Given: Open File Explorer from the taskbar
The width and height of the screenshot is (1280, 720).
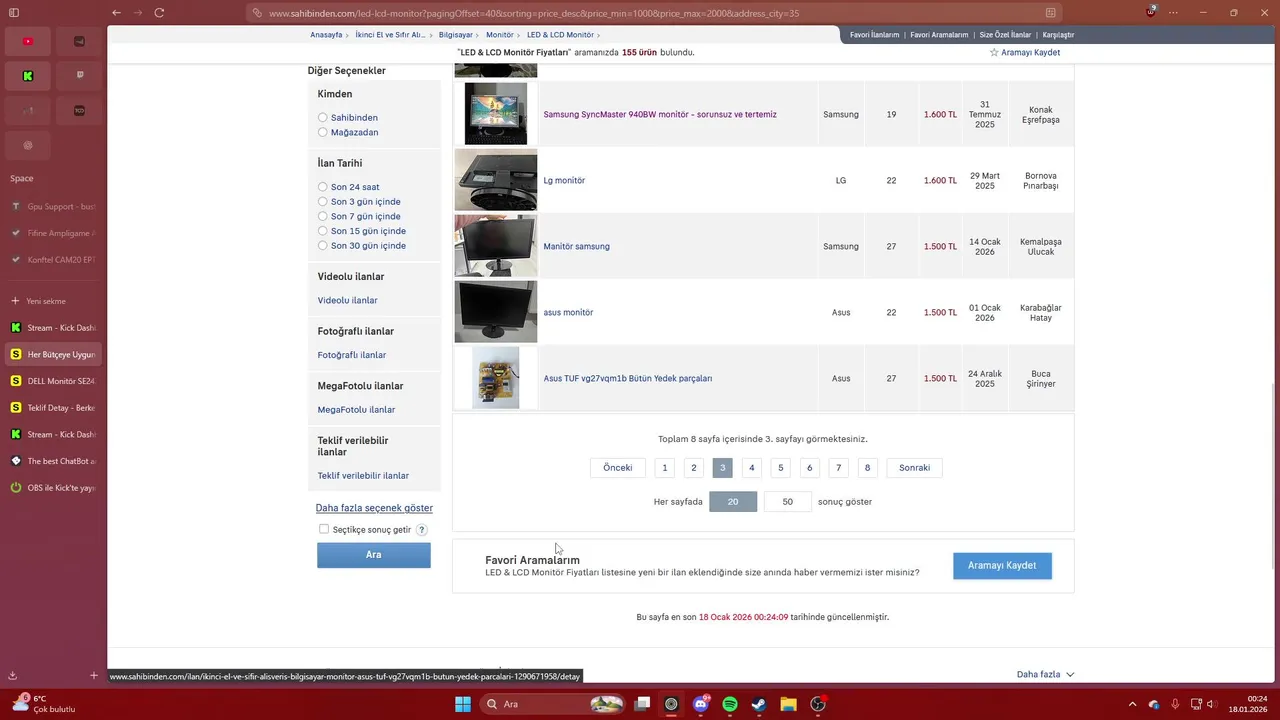Looking at the screenshot, I should click(788, 704).
